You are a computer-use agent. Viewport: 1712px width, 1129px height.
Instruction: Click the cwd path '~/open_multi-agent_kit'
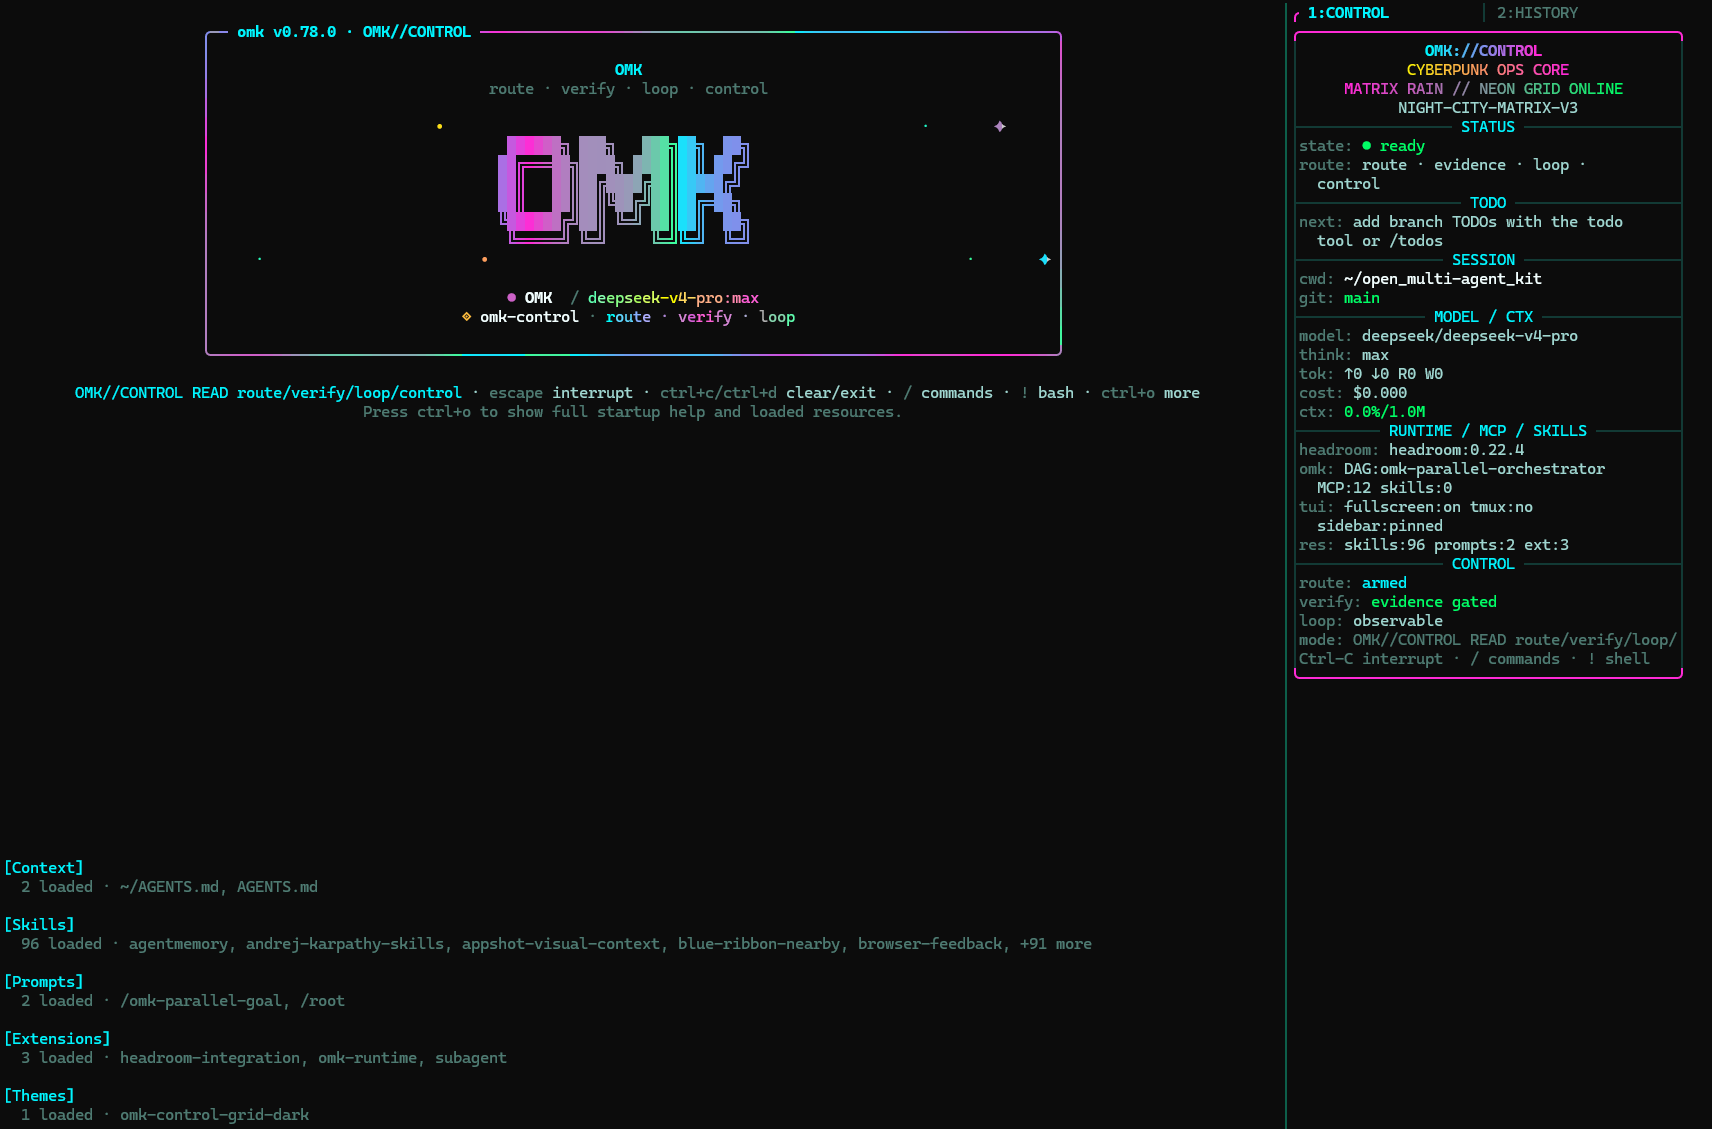point(1443,279)
